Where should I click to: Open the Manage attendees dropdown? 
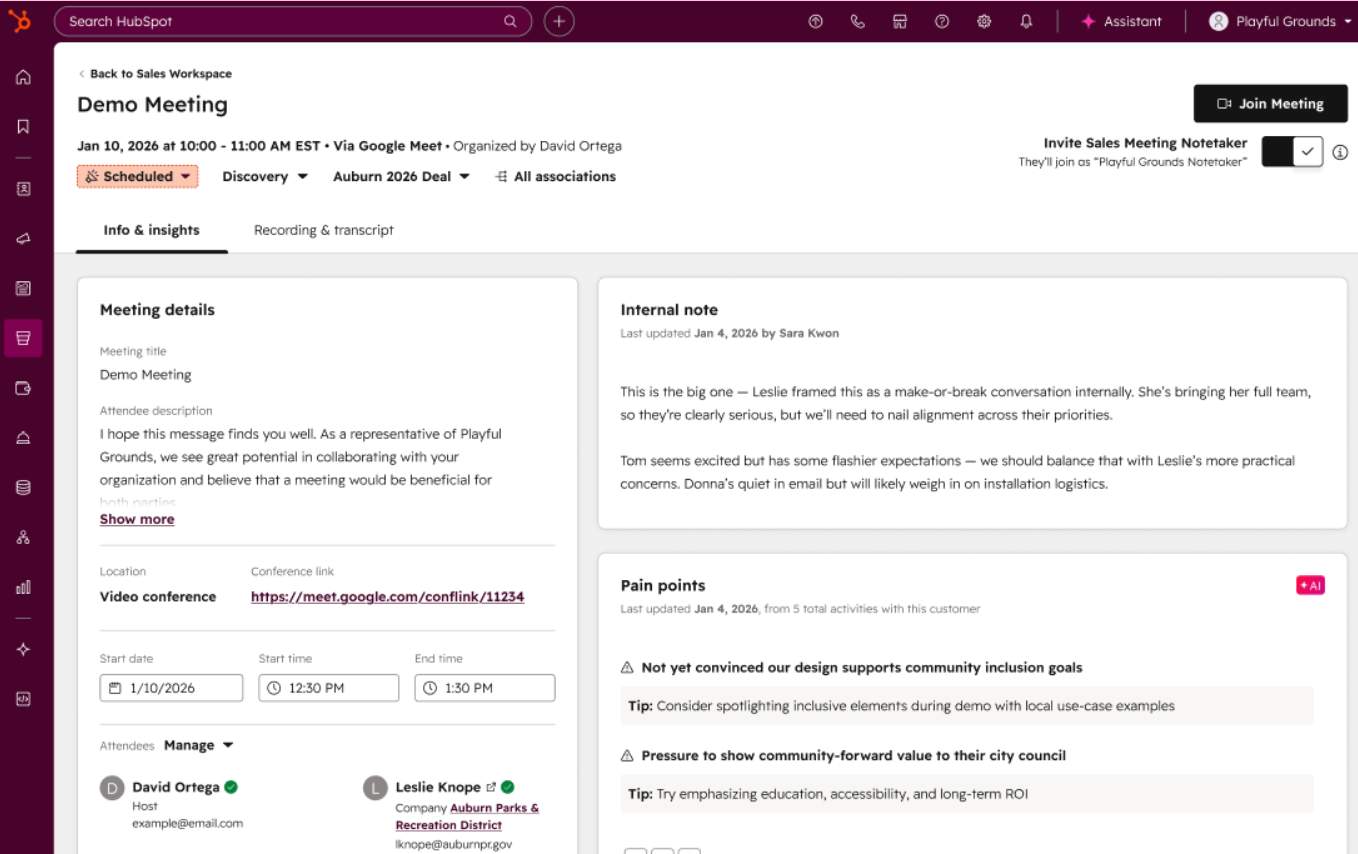198,745
